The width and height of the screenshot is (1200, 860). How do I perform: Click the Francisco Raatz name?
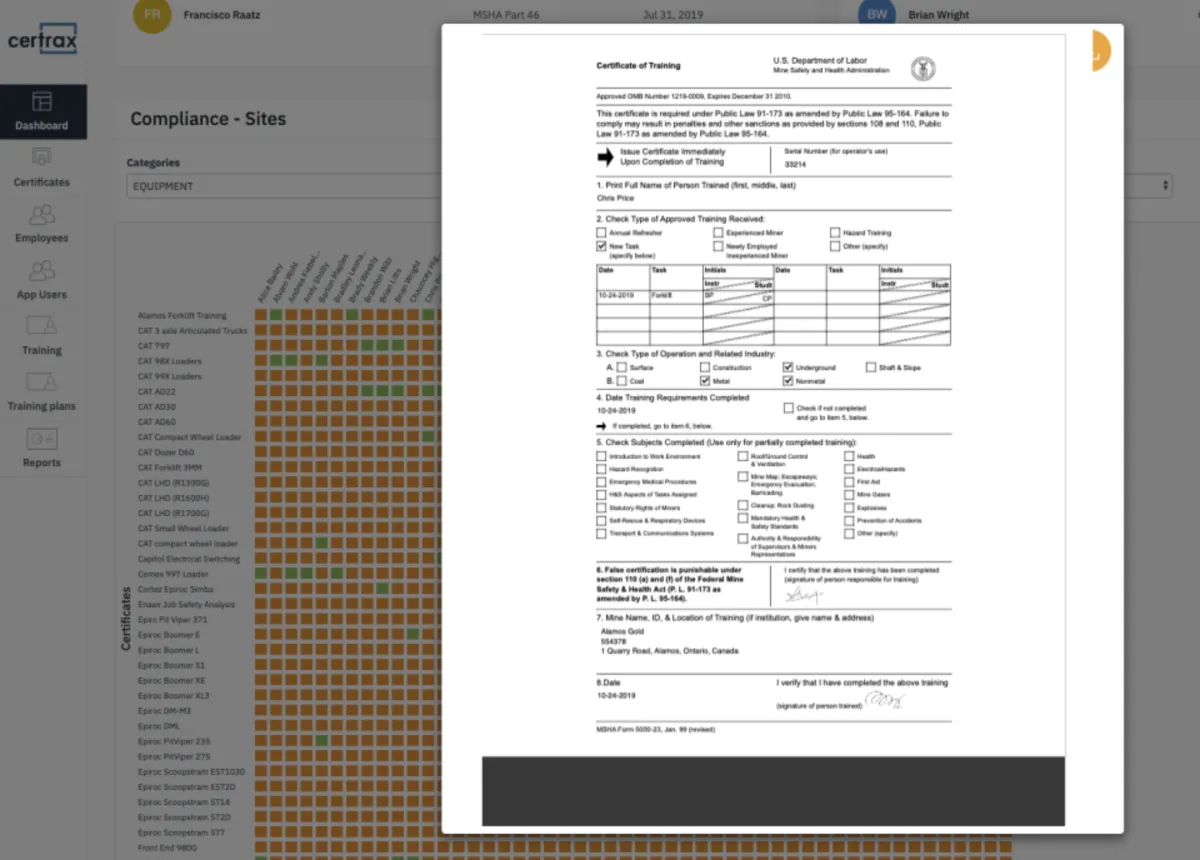point(220,16)
